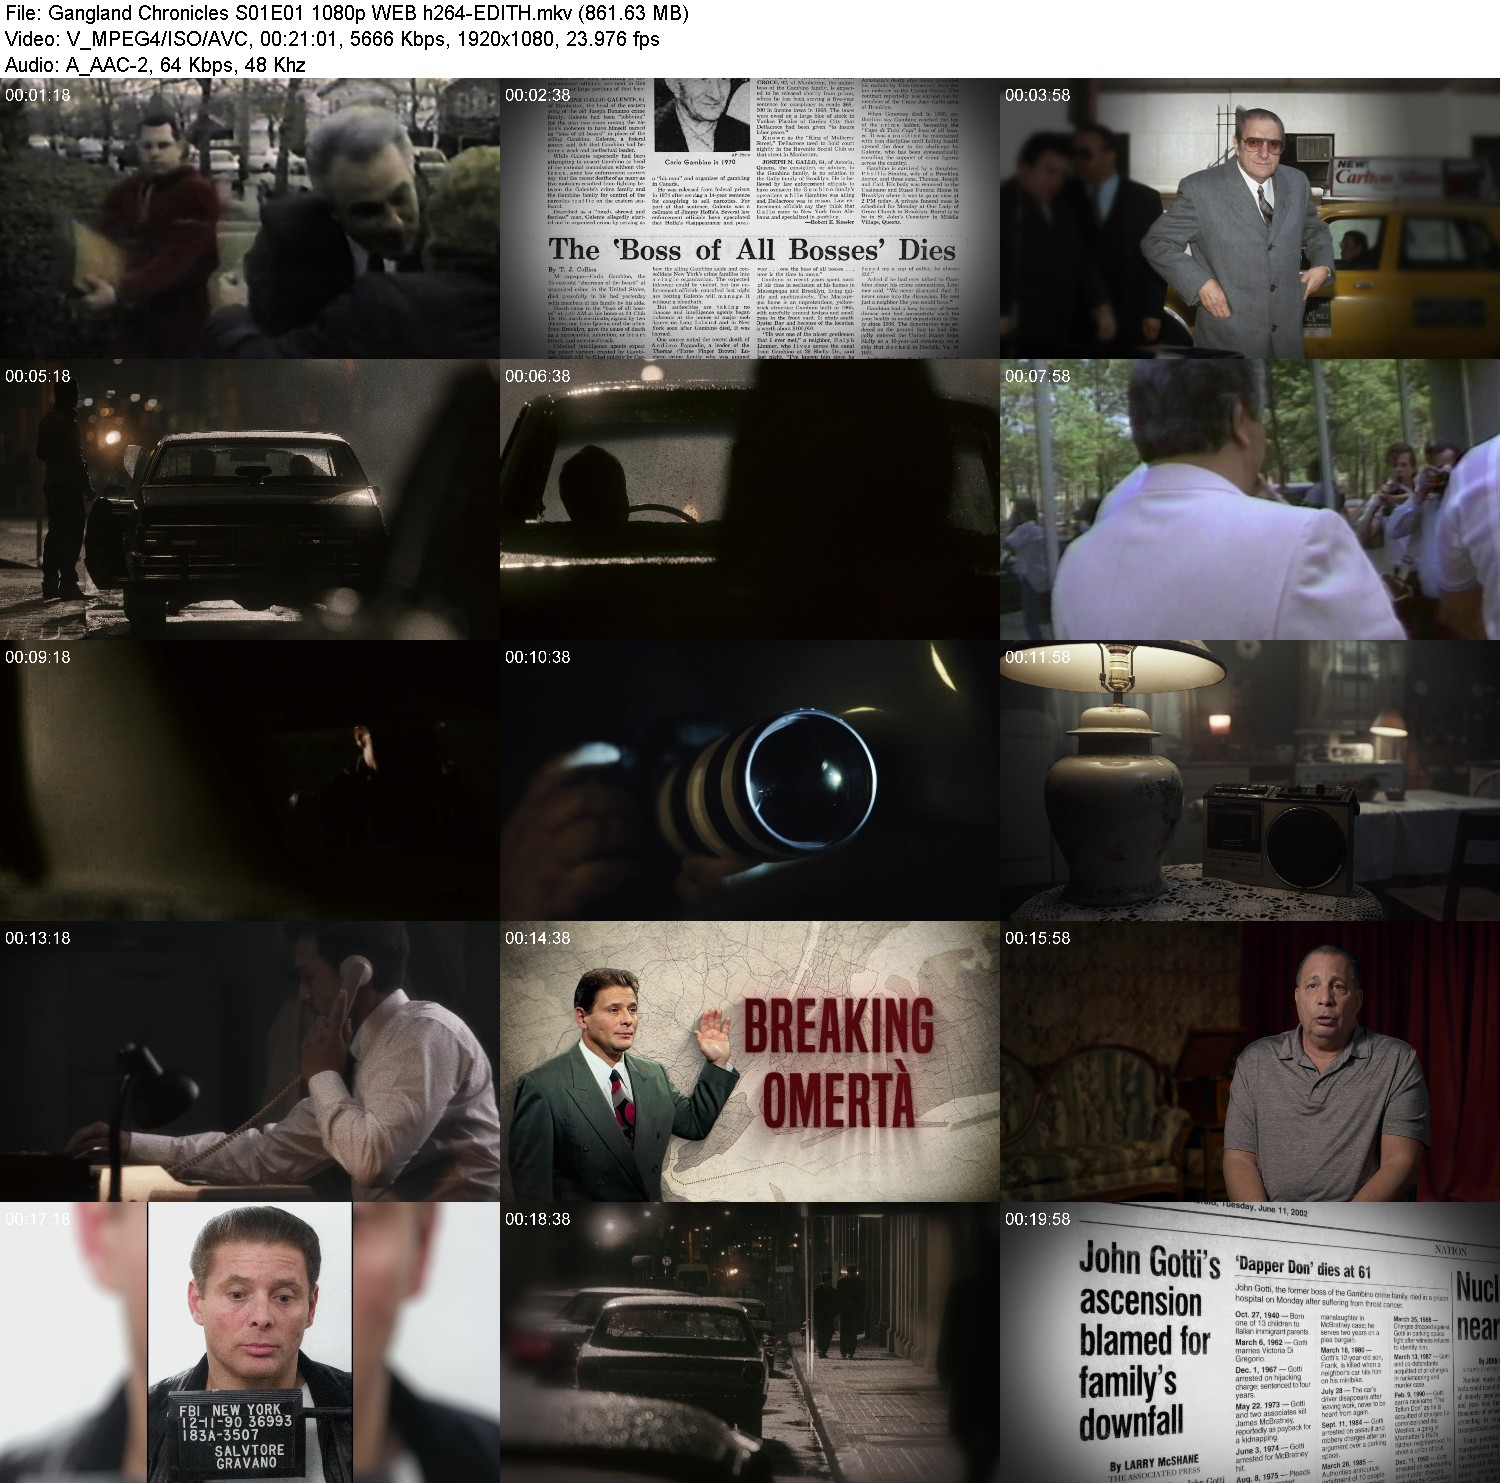Image resolution: width=1500 pixels, height=1483 pixels.
Task: Click the 'BREAKING OMERTÀ' title text
Action: tap(838, 1061)
